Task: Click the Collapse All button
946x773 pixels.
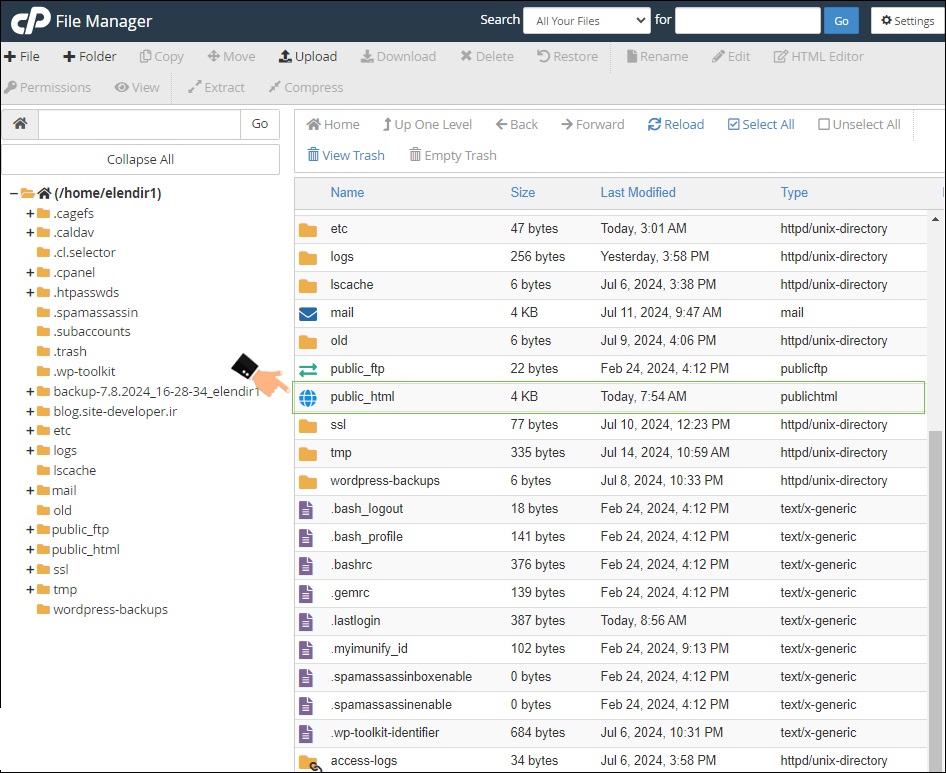Action: click(140, 159)
